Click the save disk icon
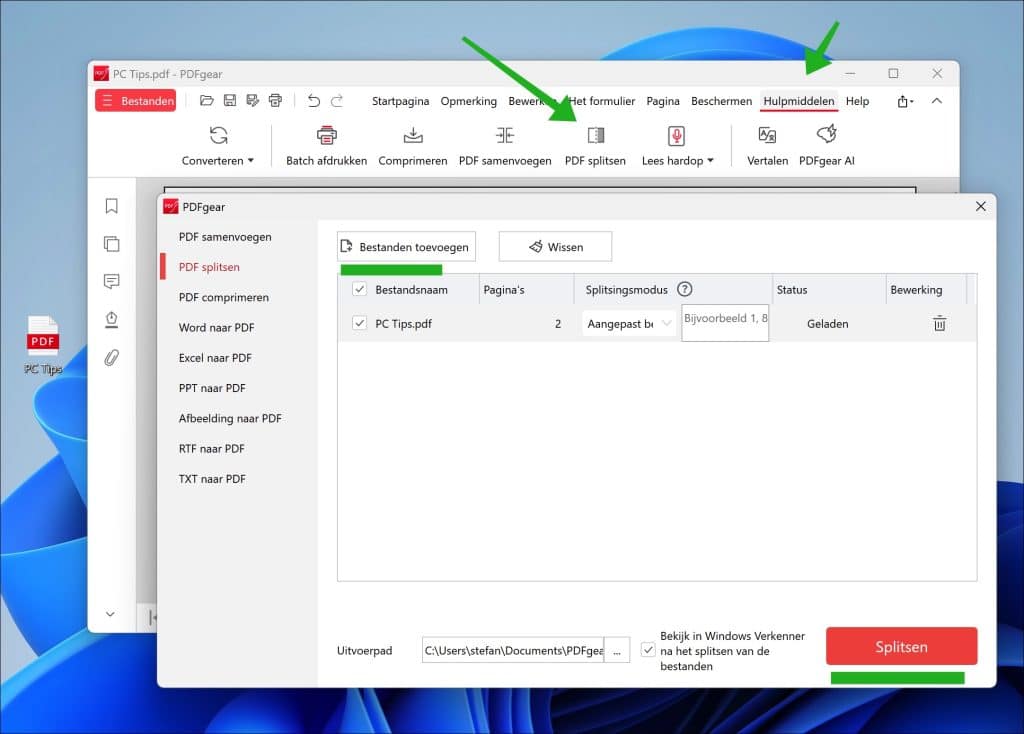Screen dimensions: 1024x734 (x=230, y=101)
